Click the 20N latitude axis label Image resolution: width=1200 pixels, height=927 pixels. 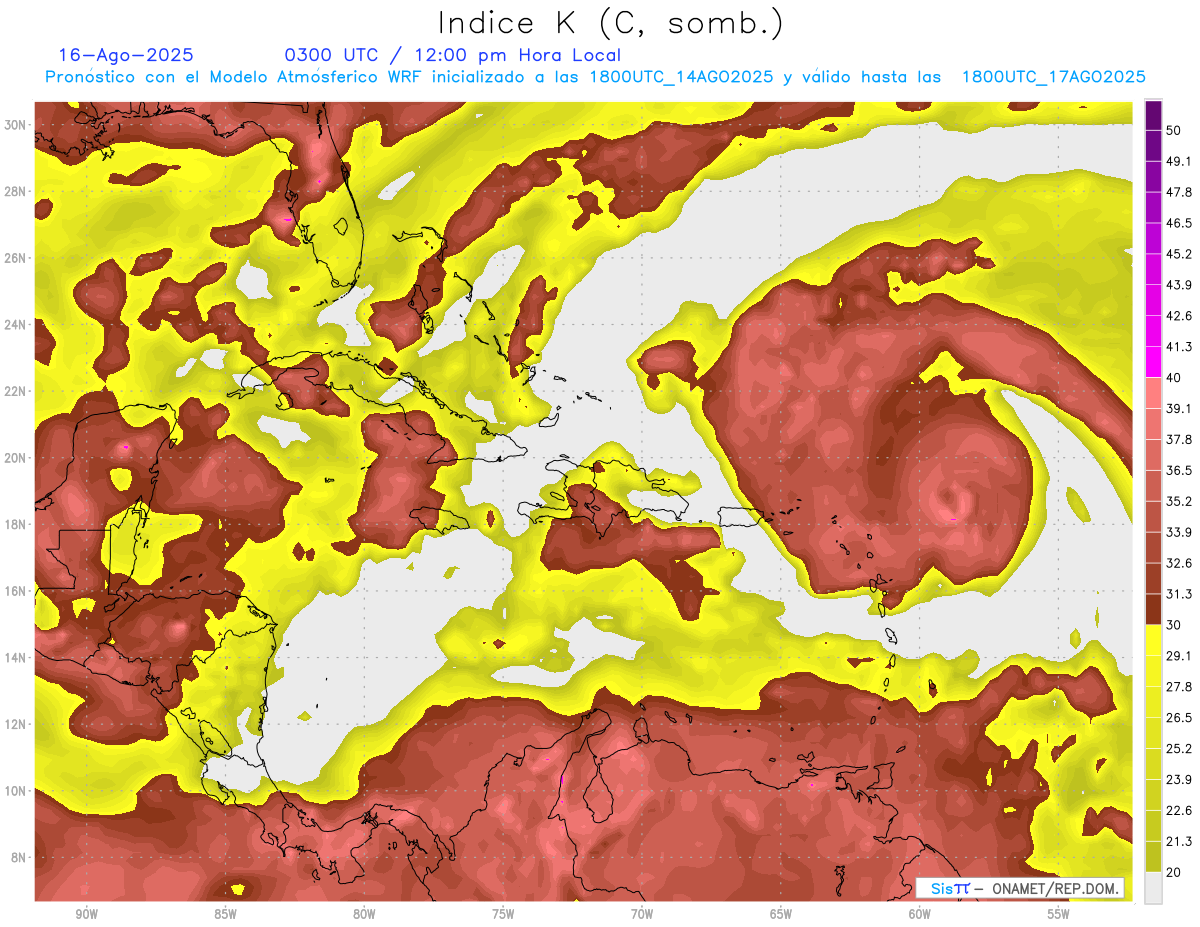point(15,458)
